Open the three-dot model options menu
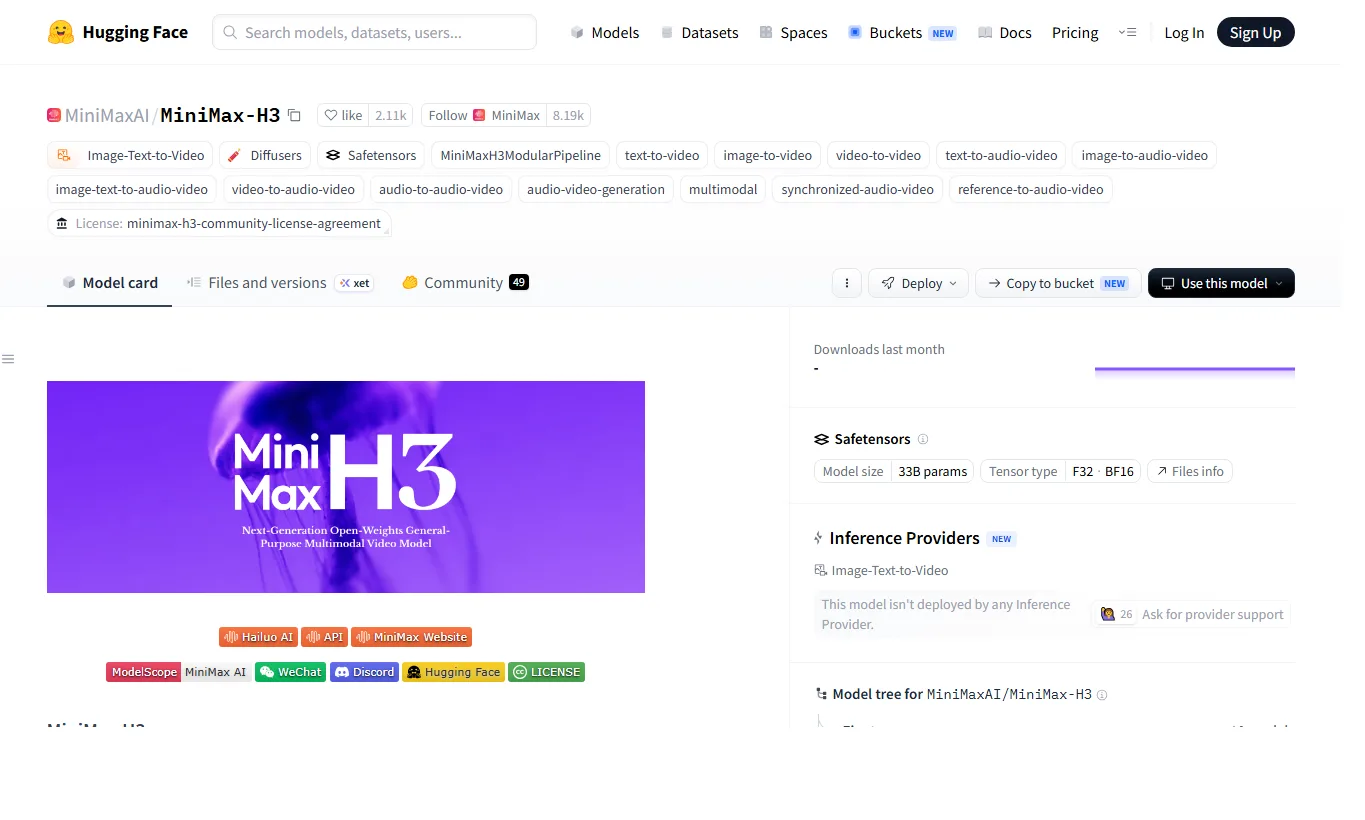Image resolution: width=1365 pixels, height=820 pixels. pyautogui.click(x=847, y=283)
